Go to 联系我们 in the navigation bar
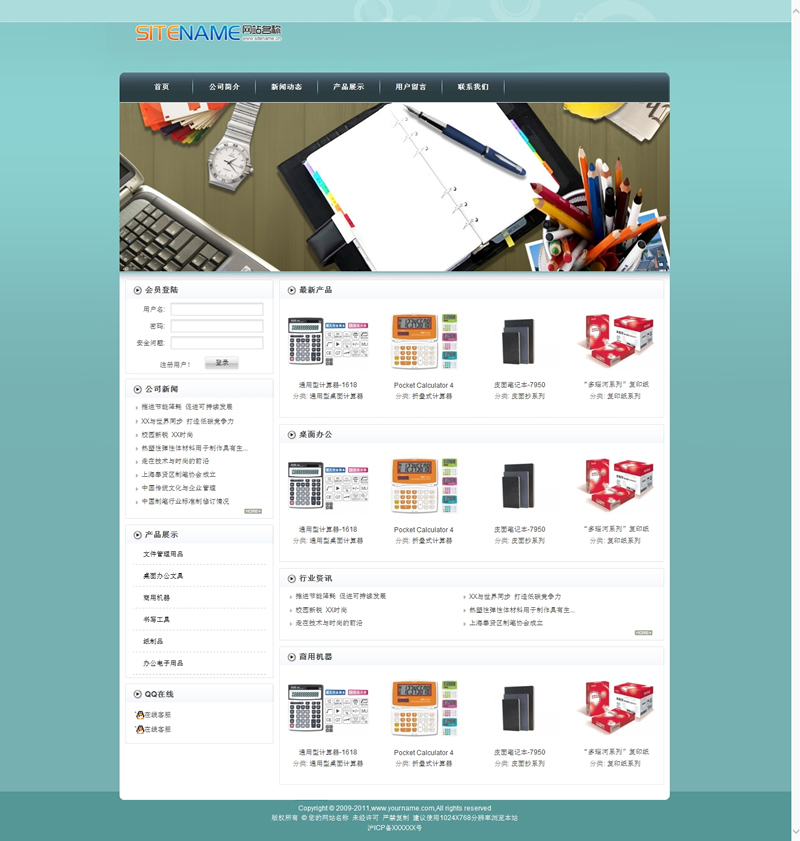The width and height of the screenshot is (800, 841). pyautogui.click(x=473, y=87)
